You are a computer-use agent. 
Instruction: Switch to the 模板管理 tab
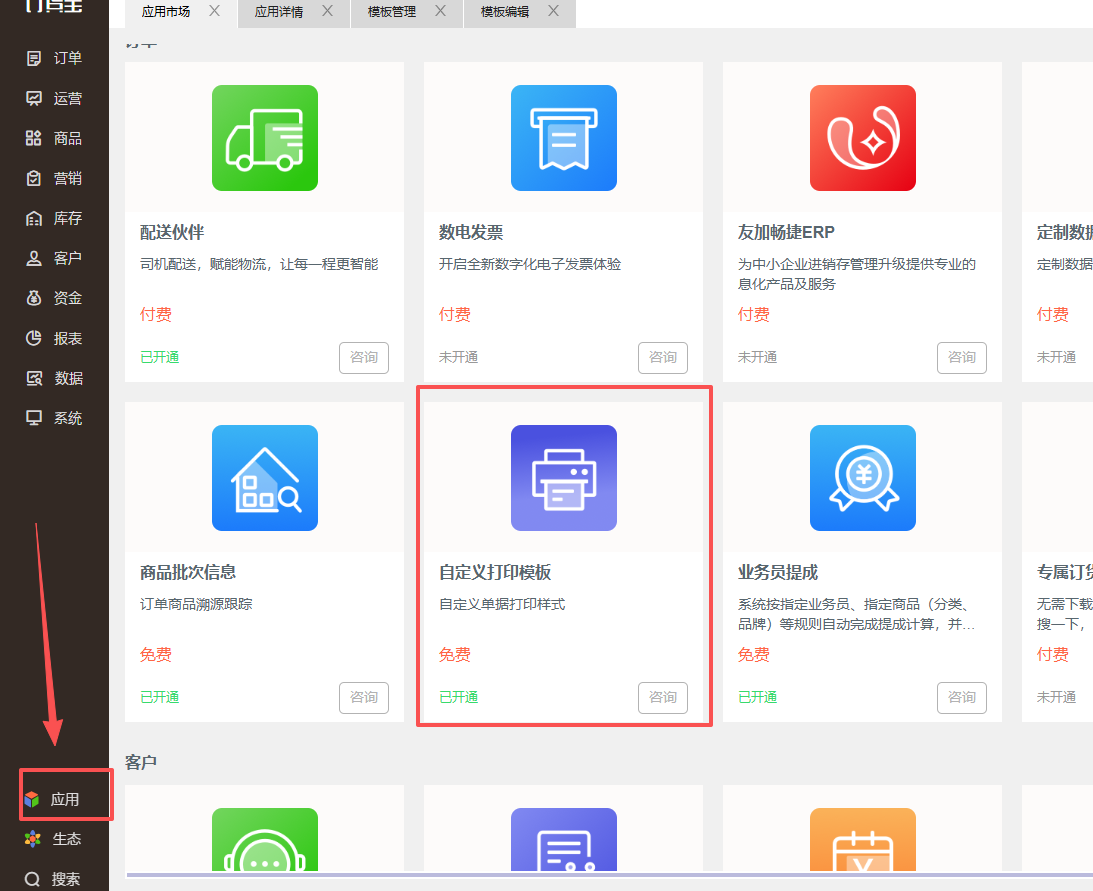392,12
